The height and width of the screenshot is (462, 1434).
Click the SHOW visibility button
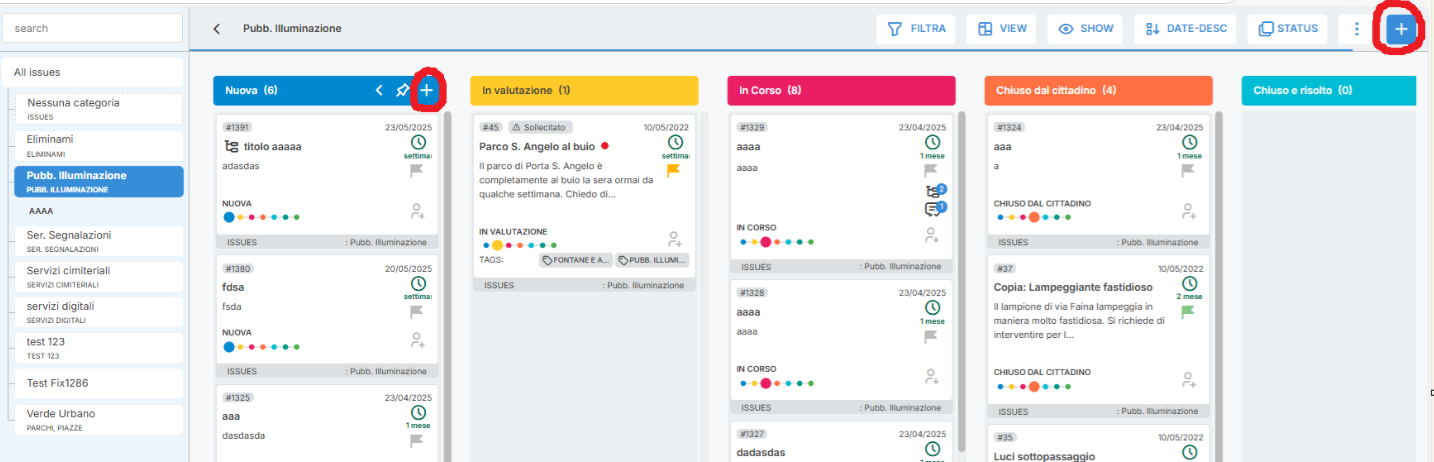click(x=1085, y=29)
